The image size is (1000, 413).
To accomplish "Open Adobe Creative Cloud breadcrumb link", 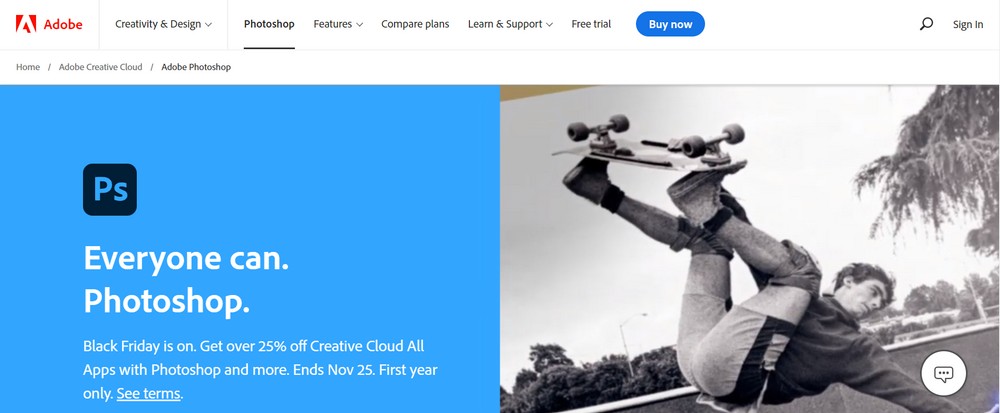I will [101, 67].
